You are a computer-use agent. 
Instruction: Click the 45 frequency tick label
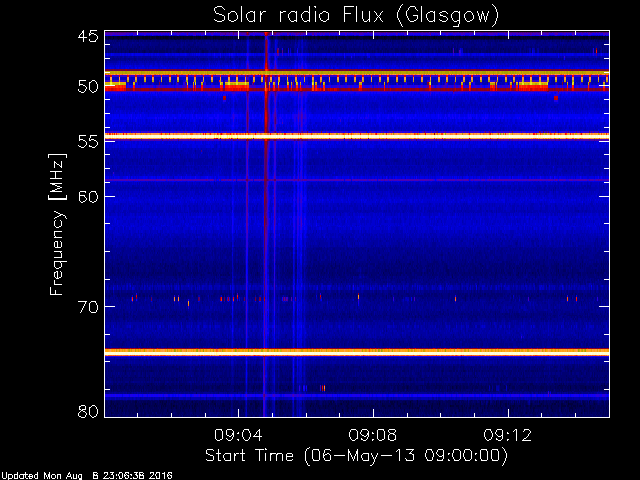(x=88, y=37)
